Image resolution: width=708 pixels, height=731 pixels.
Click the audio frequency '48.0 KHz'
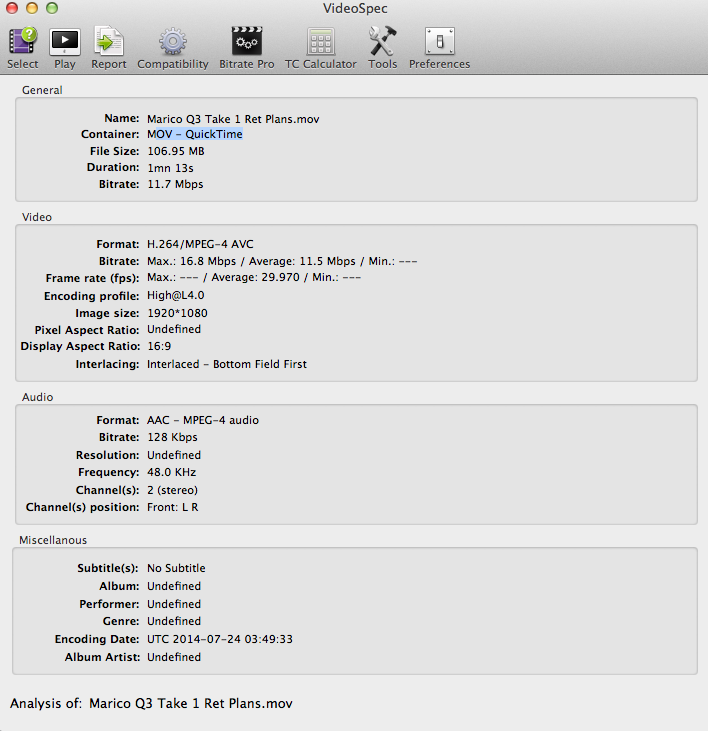pyautogui.click(x=172, y=472)
